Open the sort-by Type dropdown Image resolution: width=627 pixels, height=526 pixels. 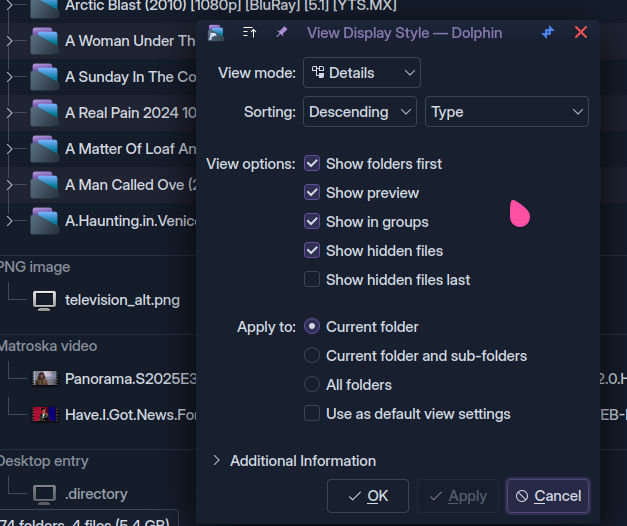tap(506, 112)
